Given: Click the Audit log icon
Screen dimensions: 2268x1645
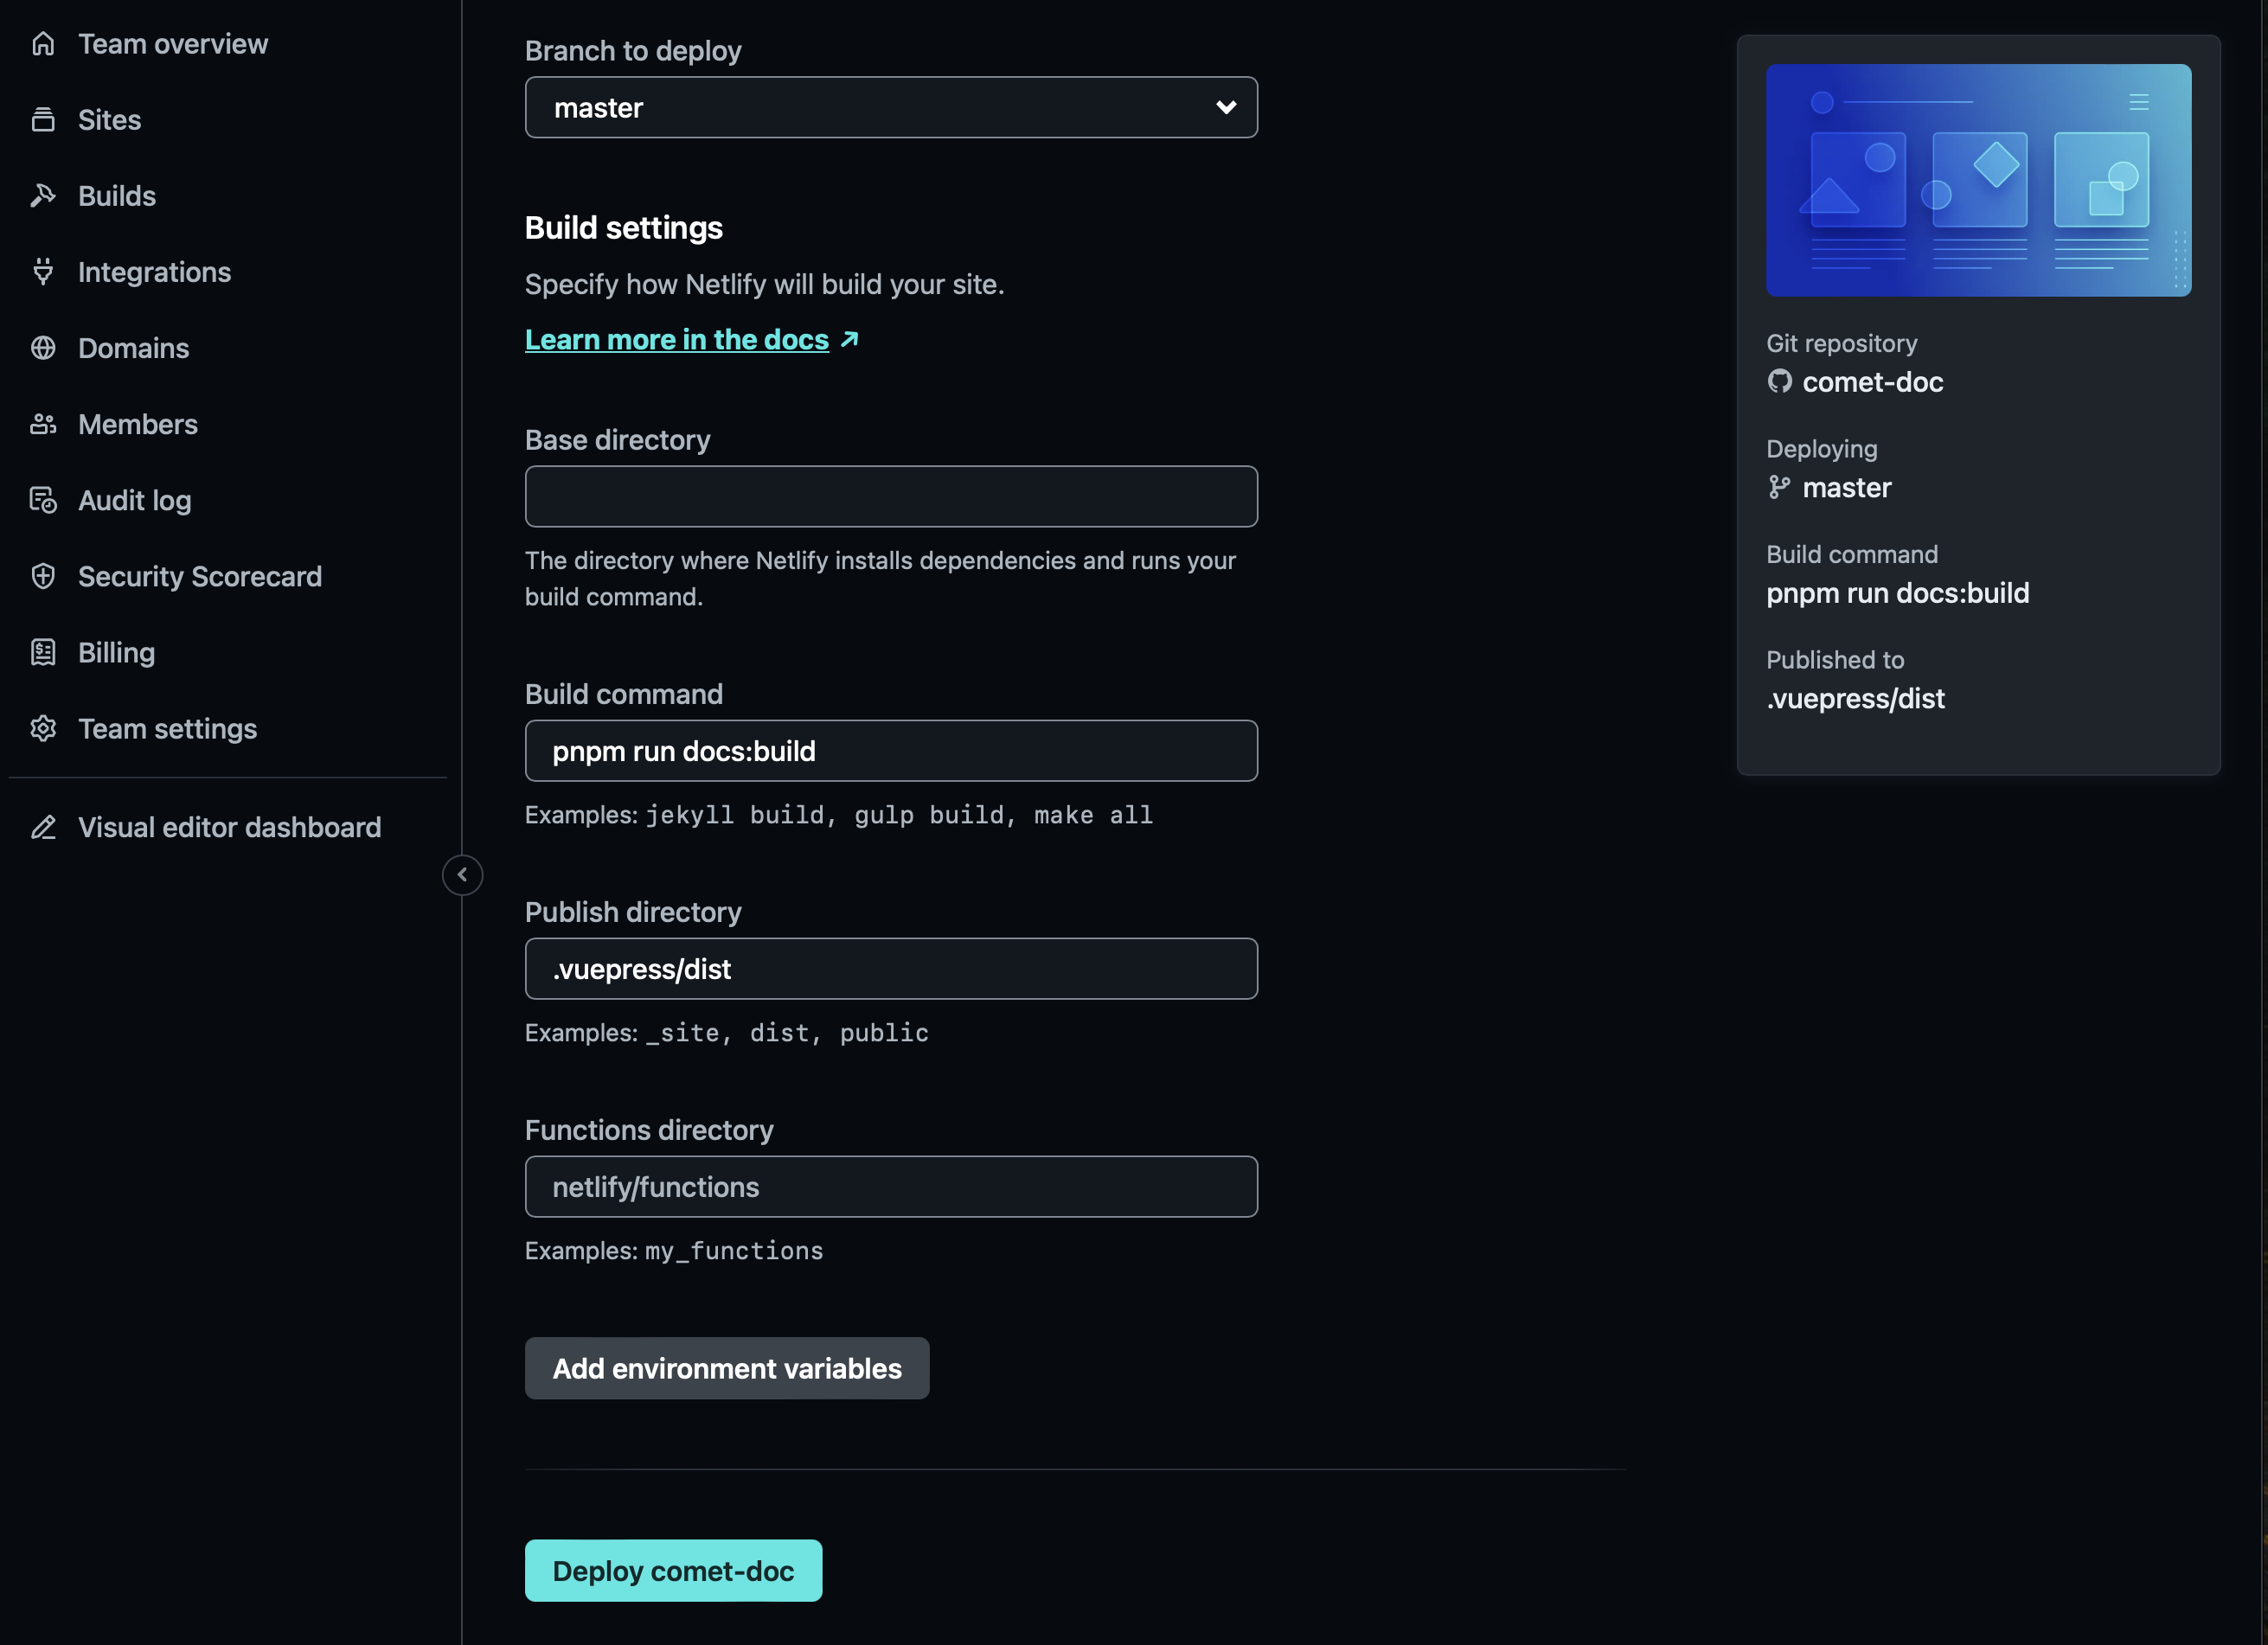Looking at the screenshot, I should (x=43, y=500).
